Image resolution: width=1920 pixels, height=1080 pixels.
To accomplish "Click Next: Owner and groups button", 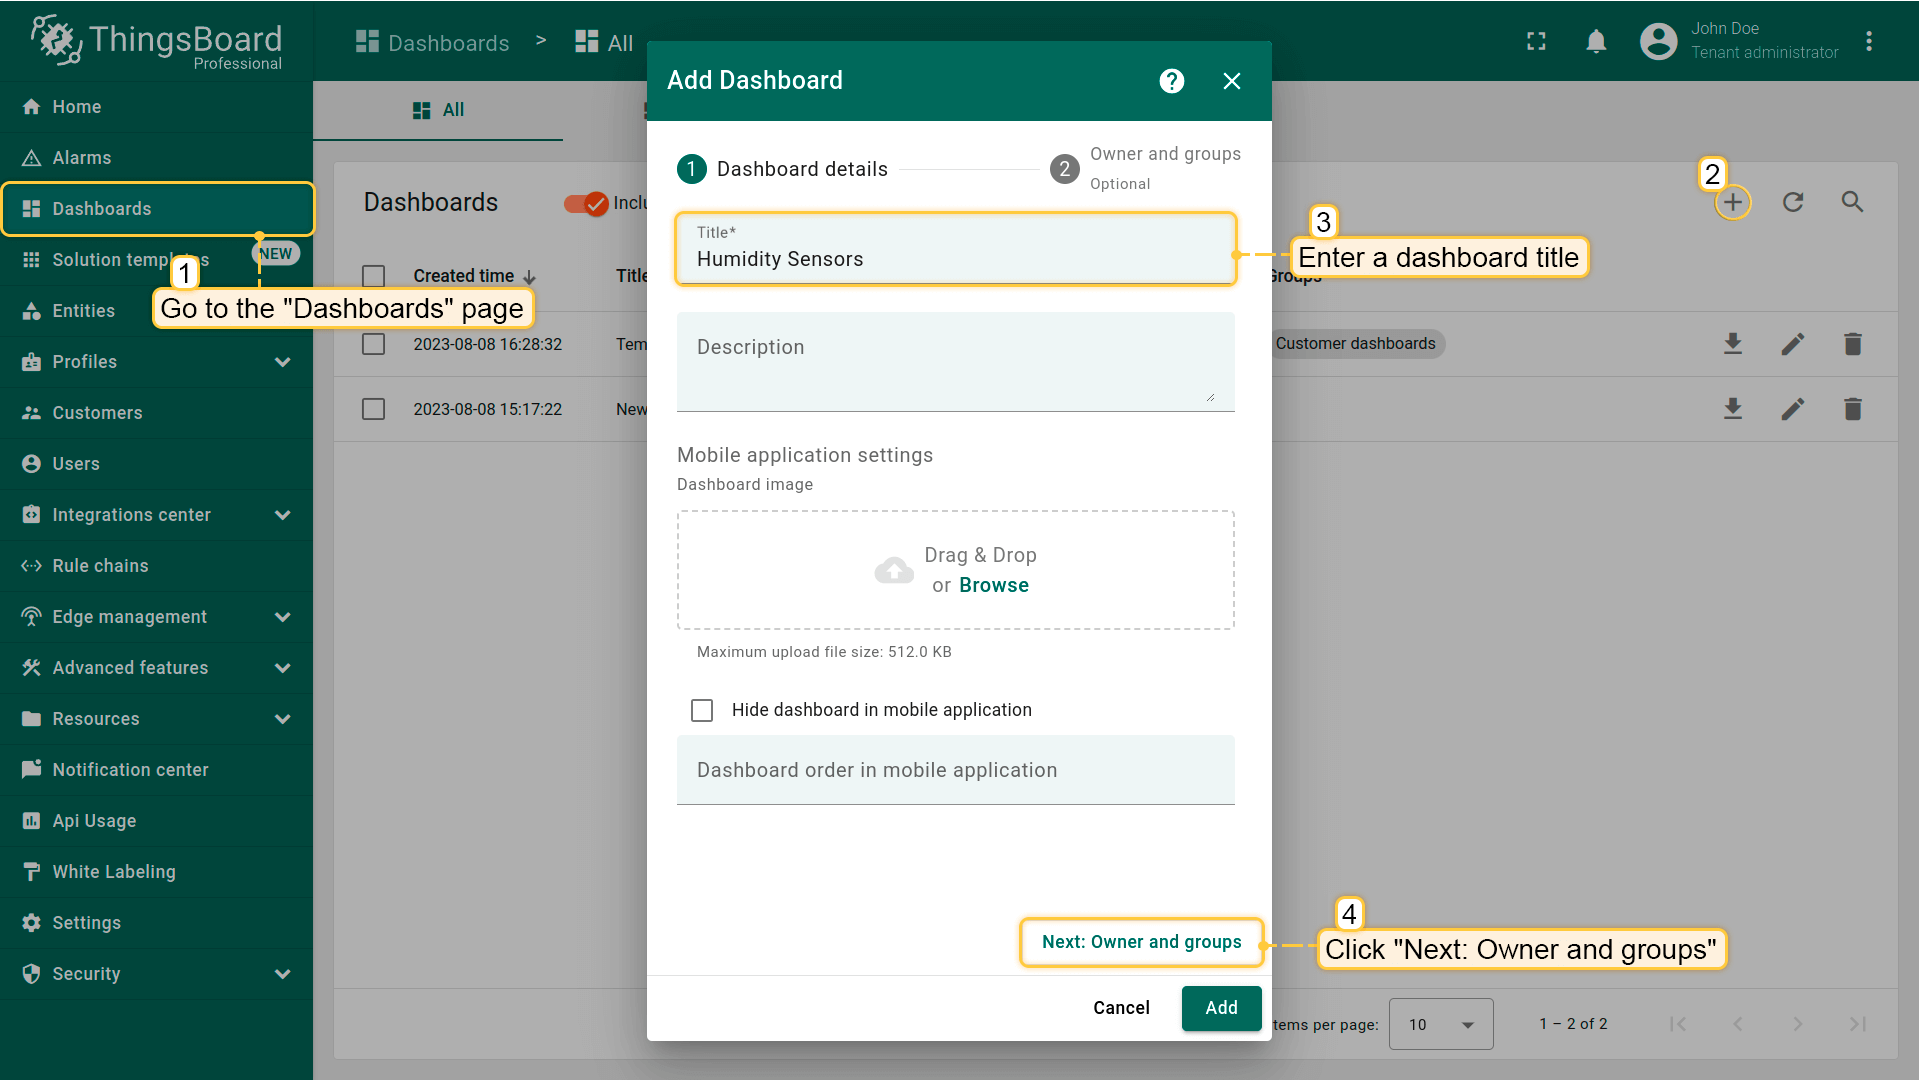I will point(1141,942).
